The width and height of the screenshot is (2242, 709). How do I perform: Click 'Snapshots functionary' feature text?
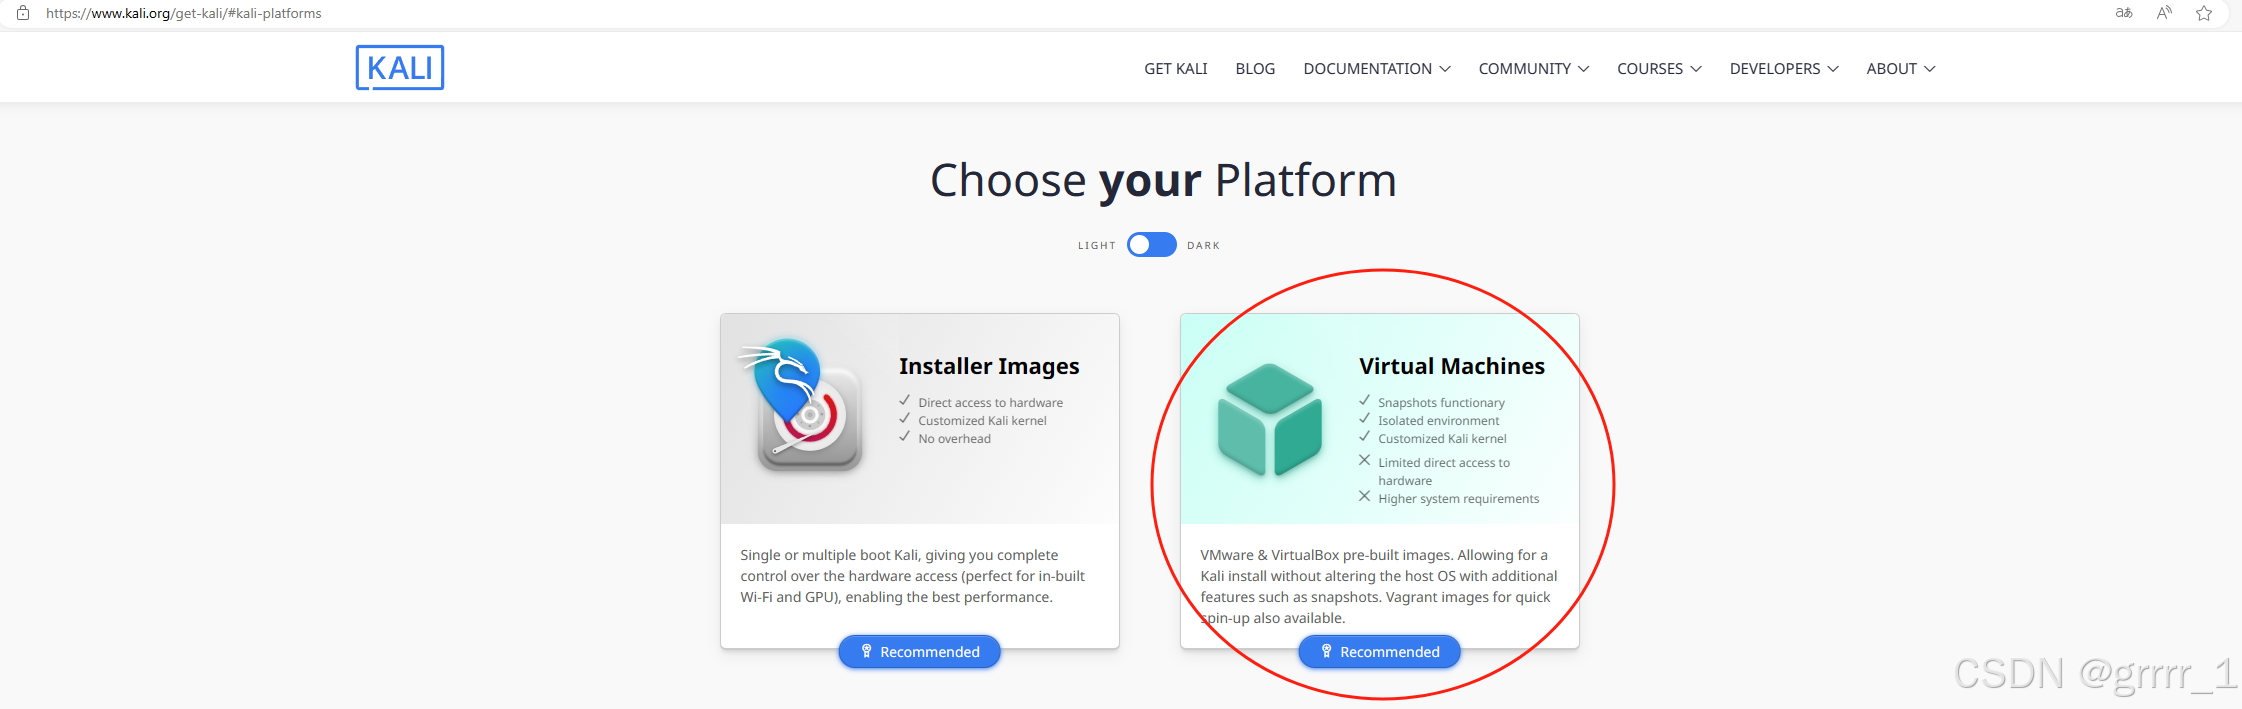pos(1441,403)
